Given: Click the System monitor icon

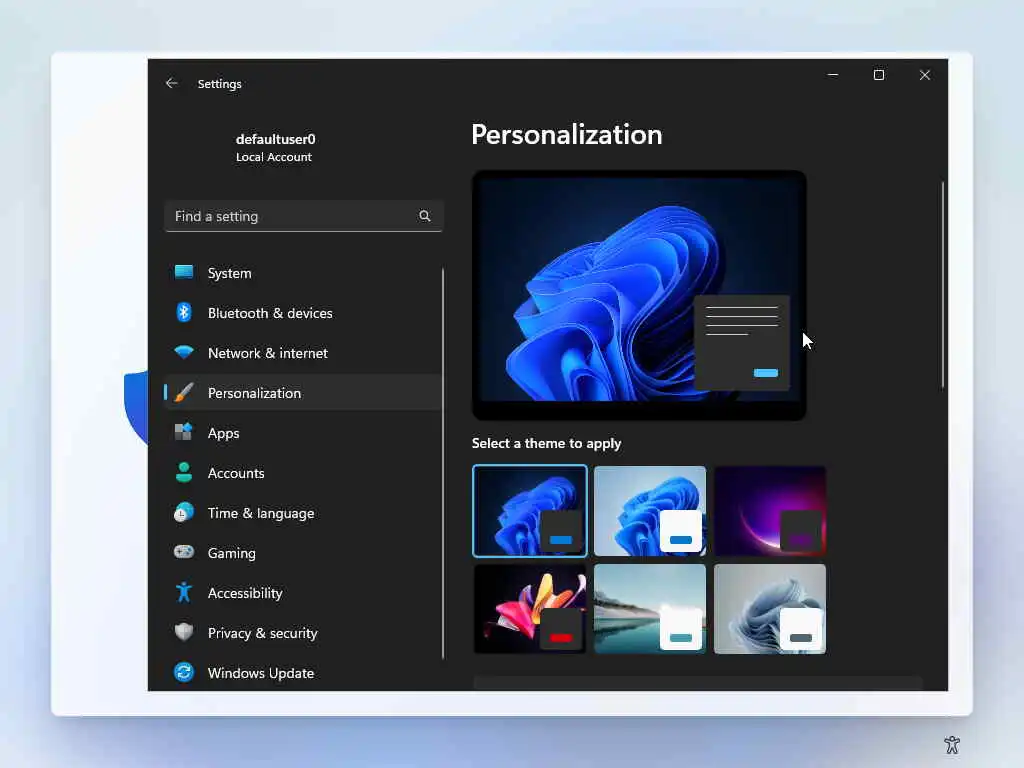Looking at the screenshot, I should [184, 272].
